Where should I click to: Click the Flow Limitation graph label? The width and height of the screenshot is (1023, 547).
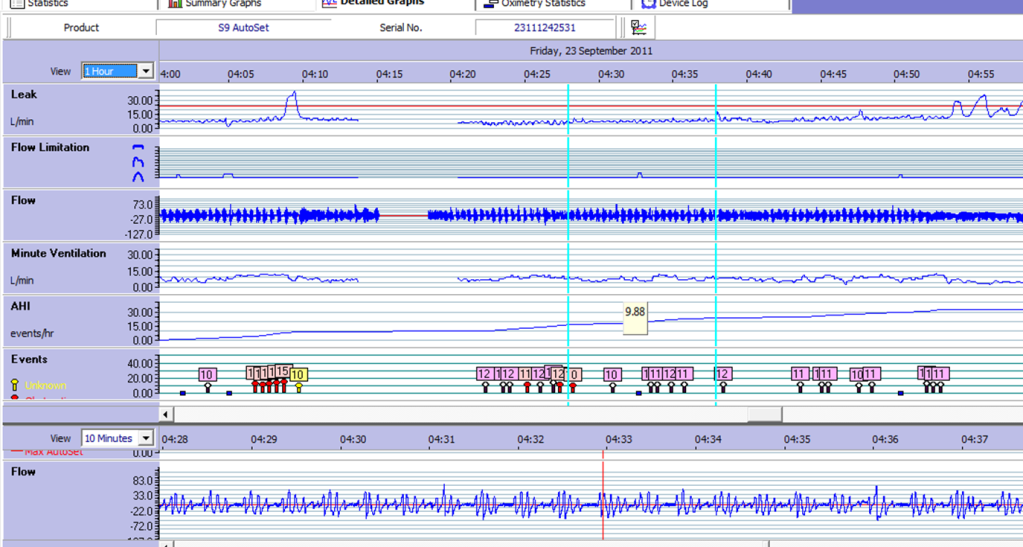pyautogui.click(x=50, y=148)
